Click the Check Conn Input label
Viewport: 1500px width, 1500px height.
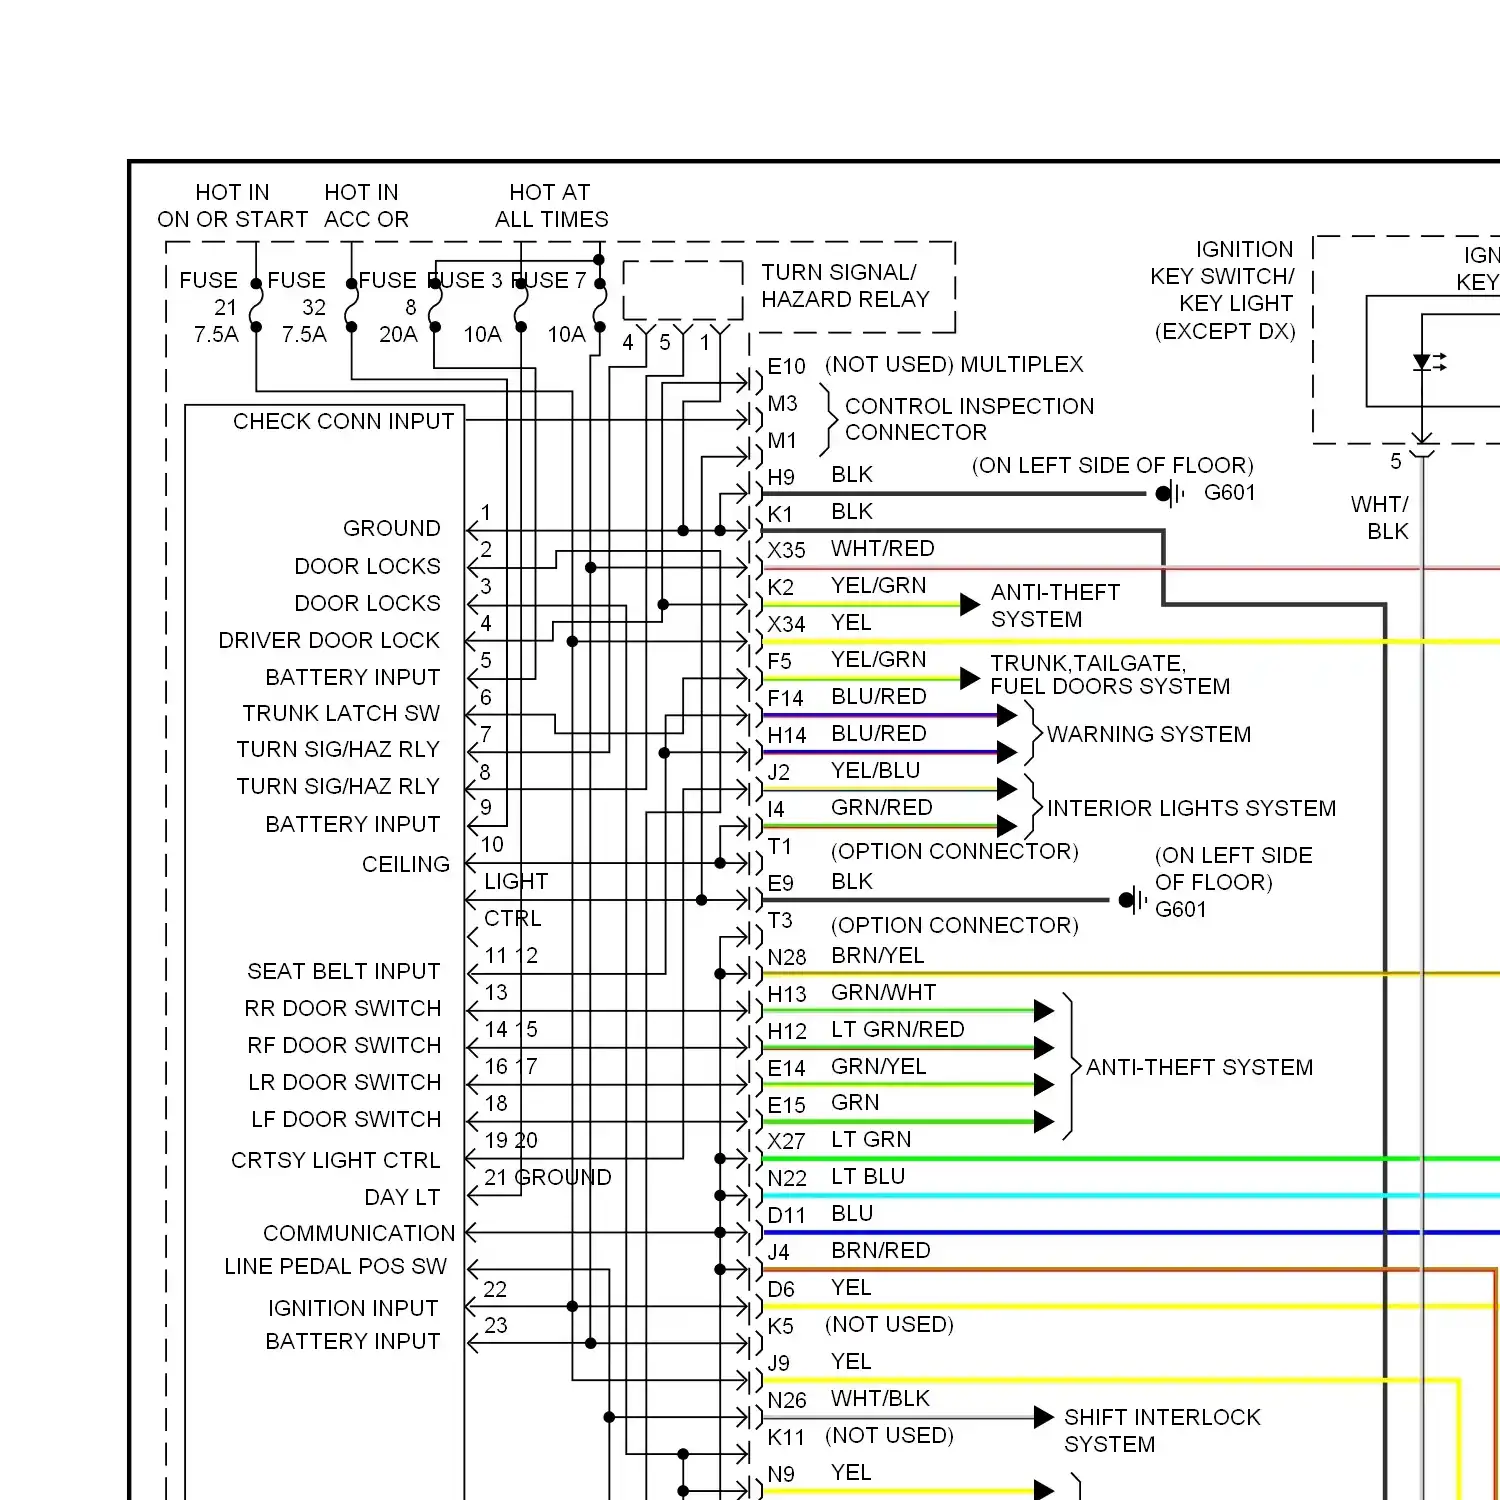pos(343,422)
